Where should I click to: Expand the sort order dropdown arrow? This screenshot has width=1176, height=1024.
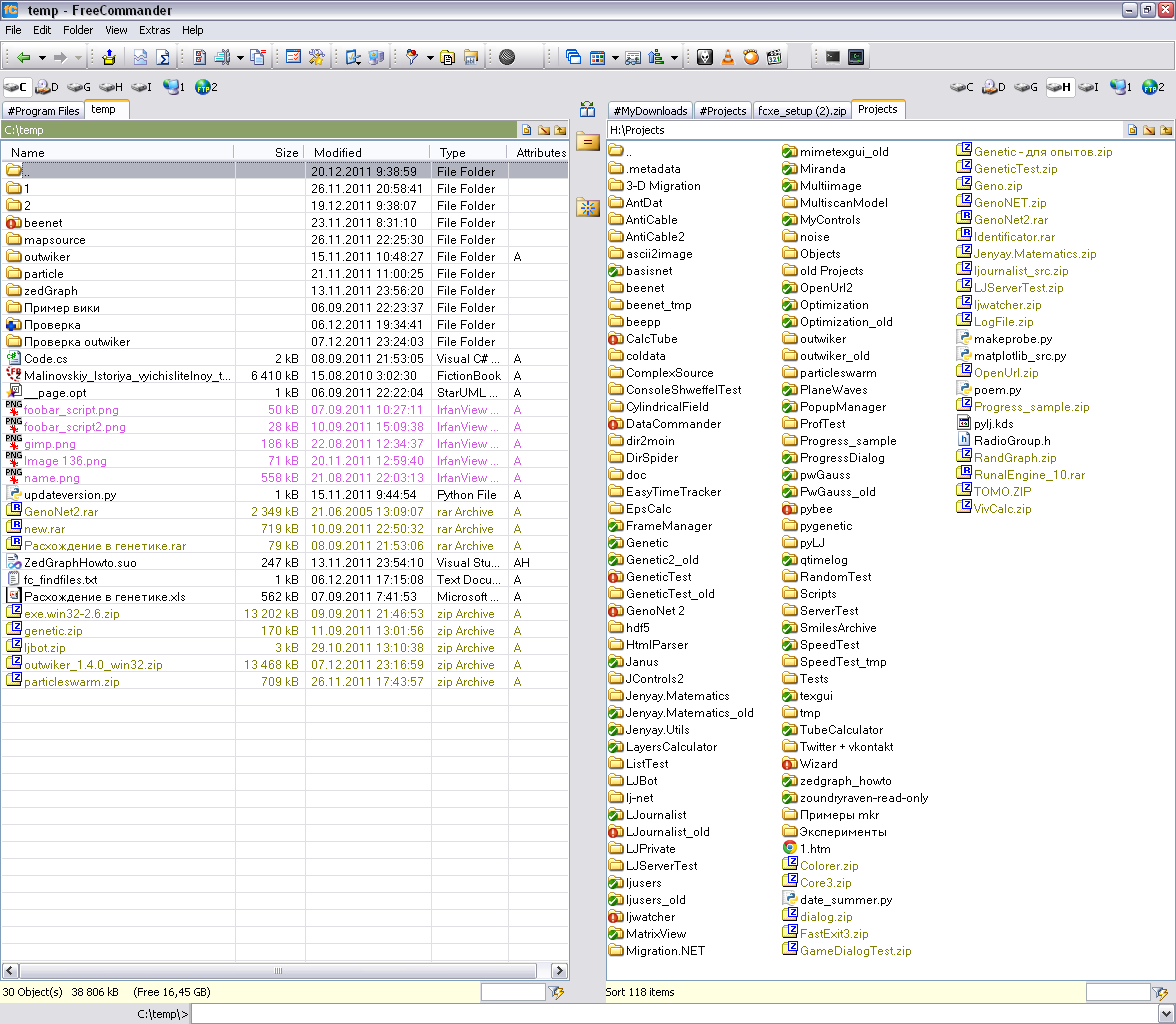[x=675, y=58]
